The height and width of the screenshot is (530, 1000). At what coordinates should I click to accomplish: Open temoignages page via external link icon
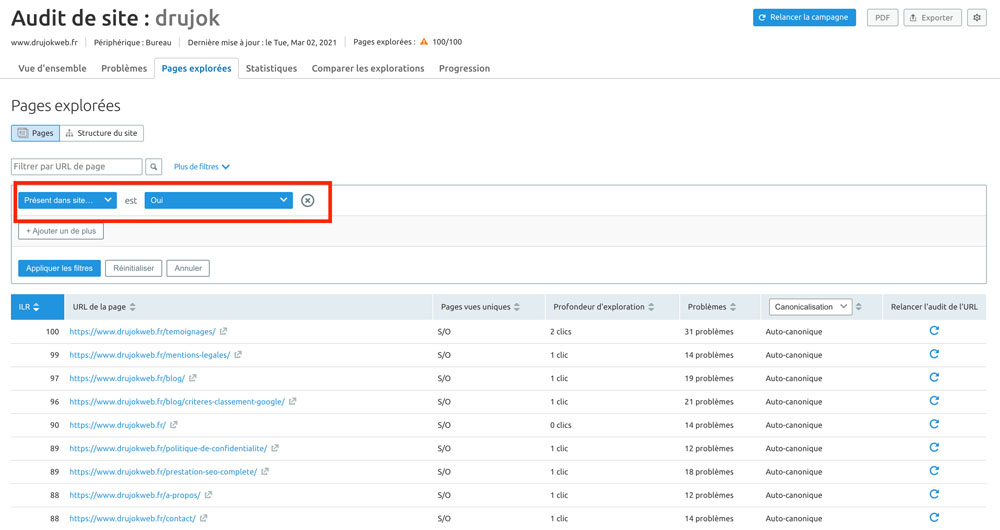coord(223,332)
